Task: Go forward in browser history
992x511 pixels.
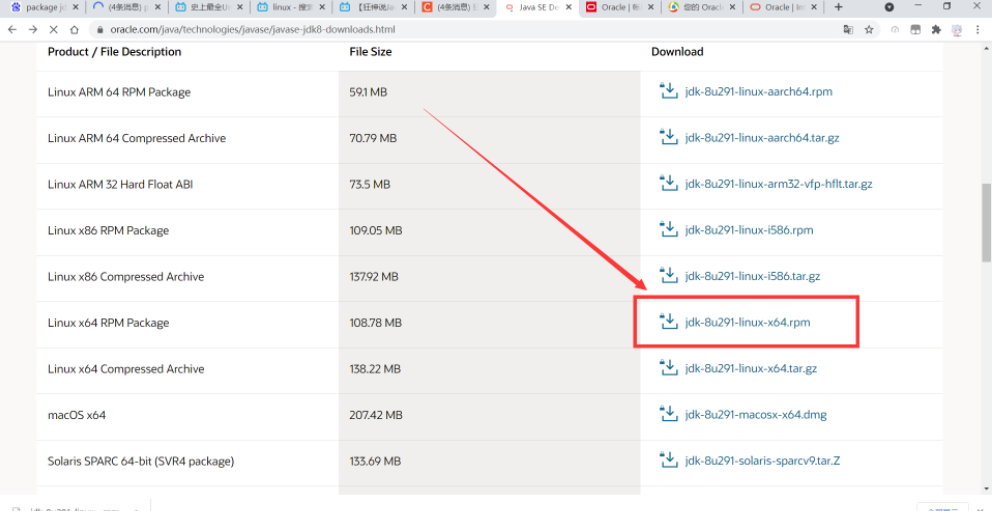Action: coord(32,30)
